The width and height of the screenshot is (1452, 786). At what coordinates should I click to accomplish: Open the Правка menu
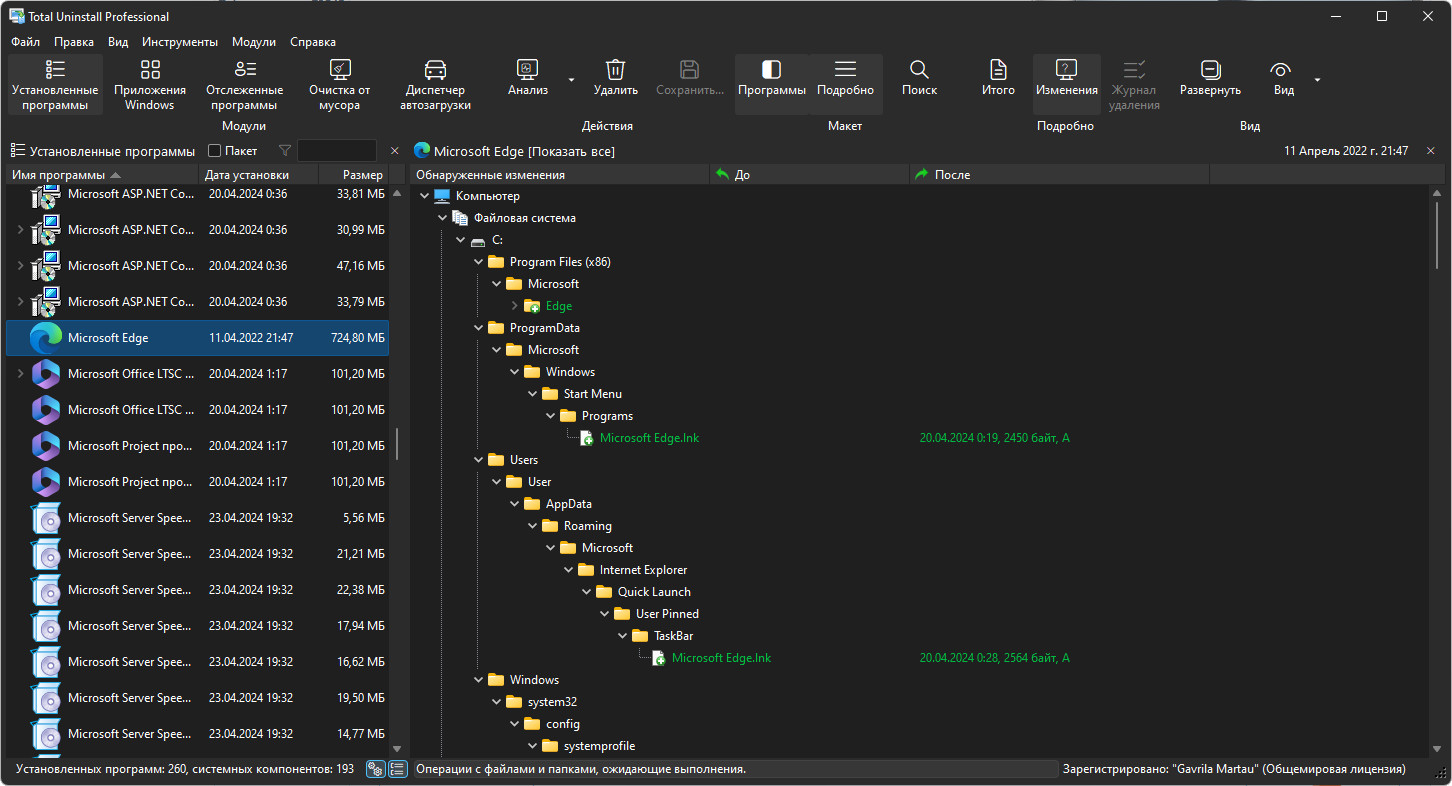click(x=74, y=42)
